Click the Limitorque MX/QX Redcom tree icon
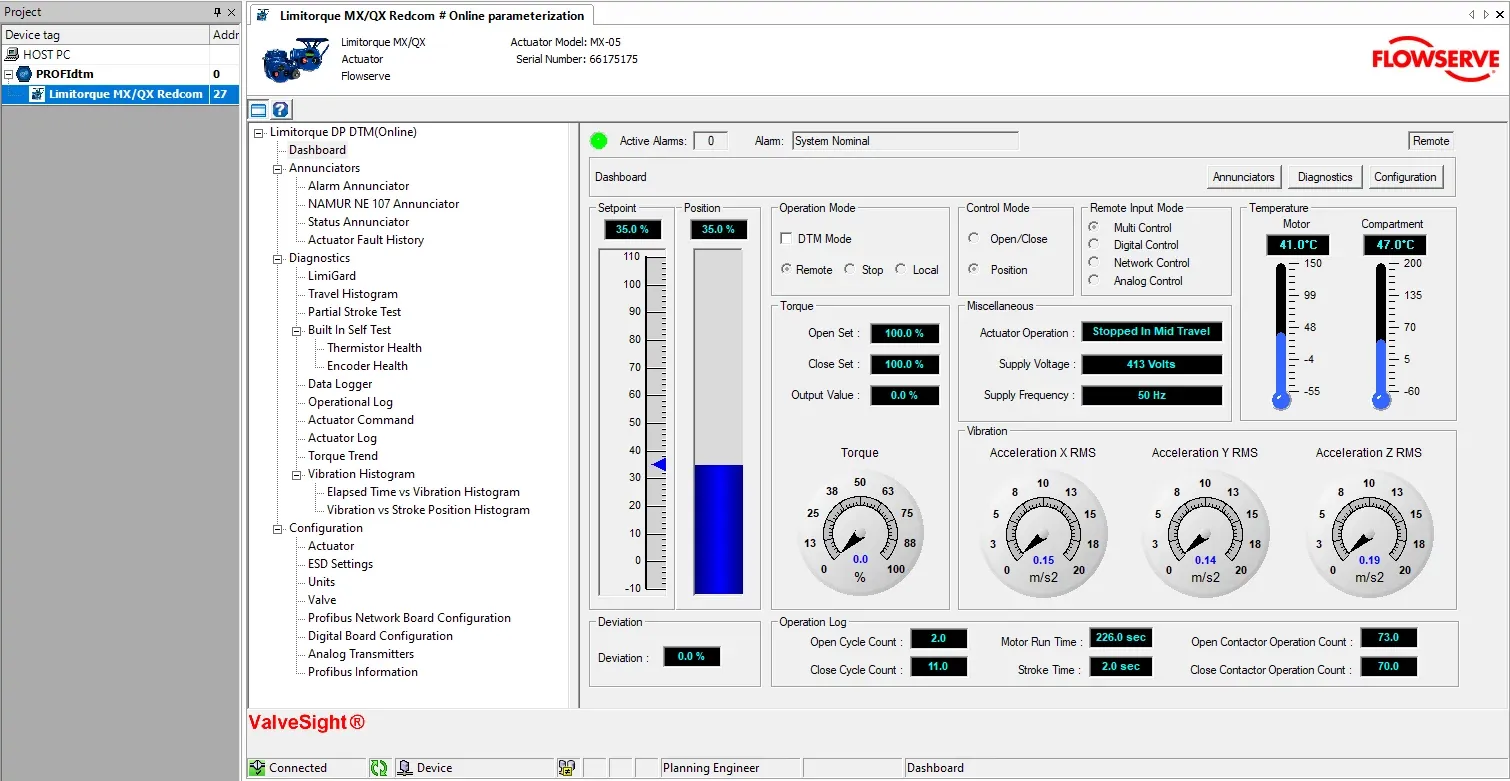 [38, 94]
